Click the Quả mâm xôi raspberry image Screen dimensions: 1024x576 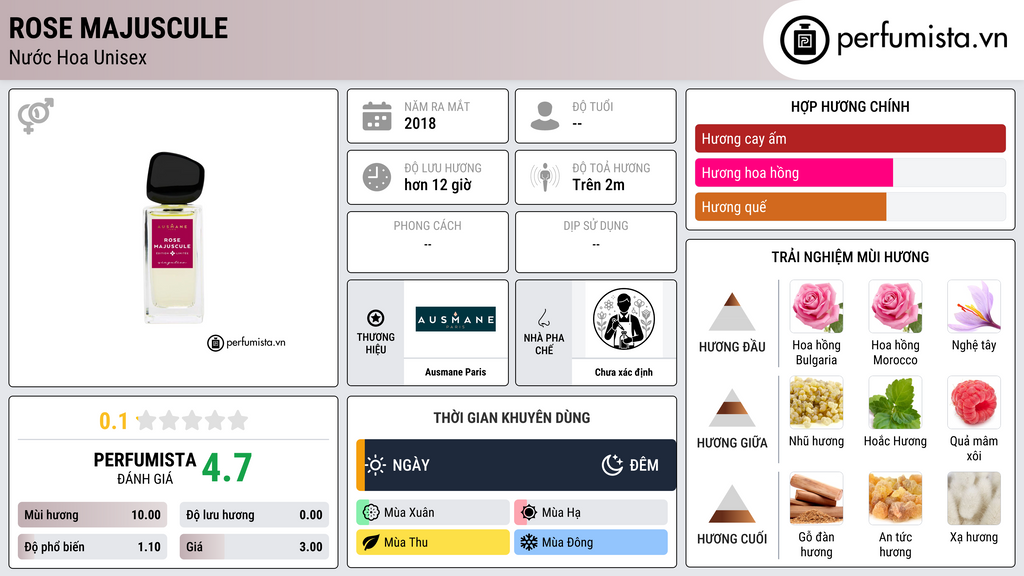[x=974, y=402]
